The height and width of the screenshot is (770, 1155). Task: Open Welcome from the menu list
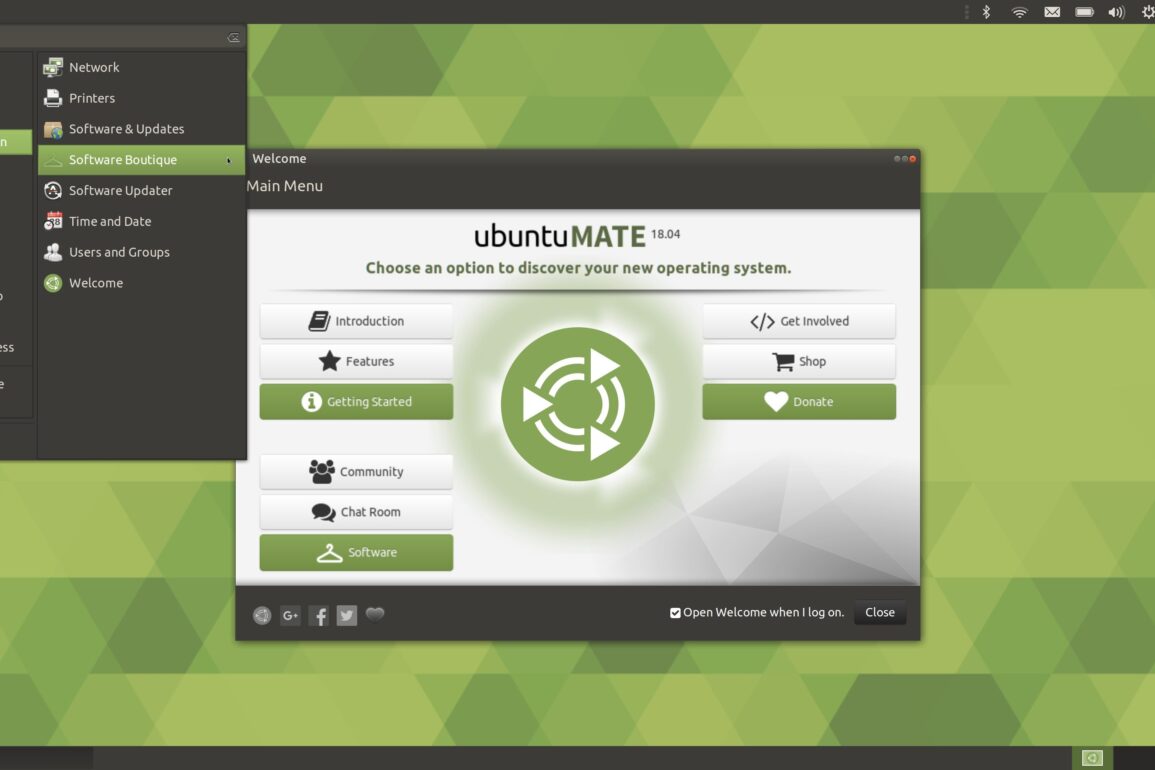[141, 283]
